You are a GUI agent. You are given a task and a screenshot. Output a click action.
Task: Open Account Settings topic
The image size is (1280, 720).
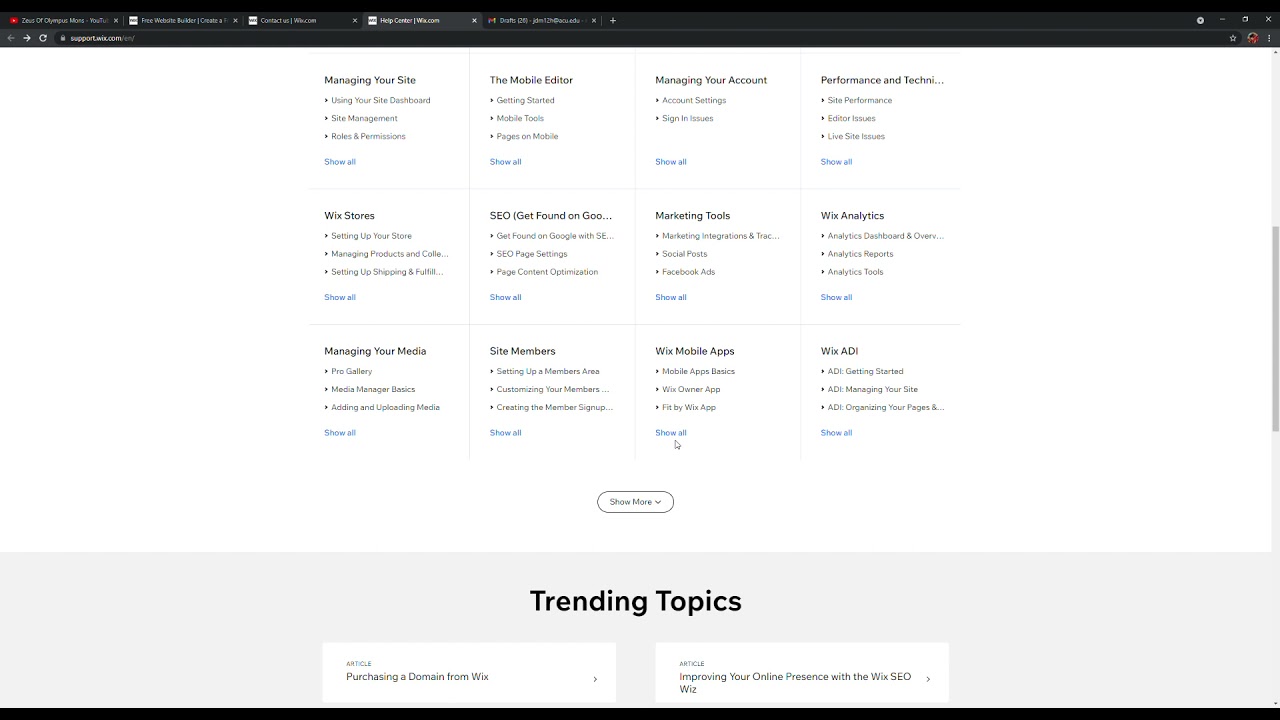tap(694, 100)
